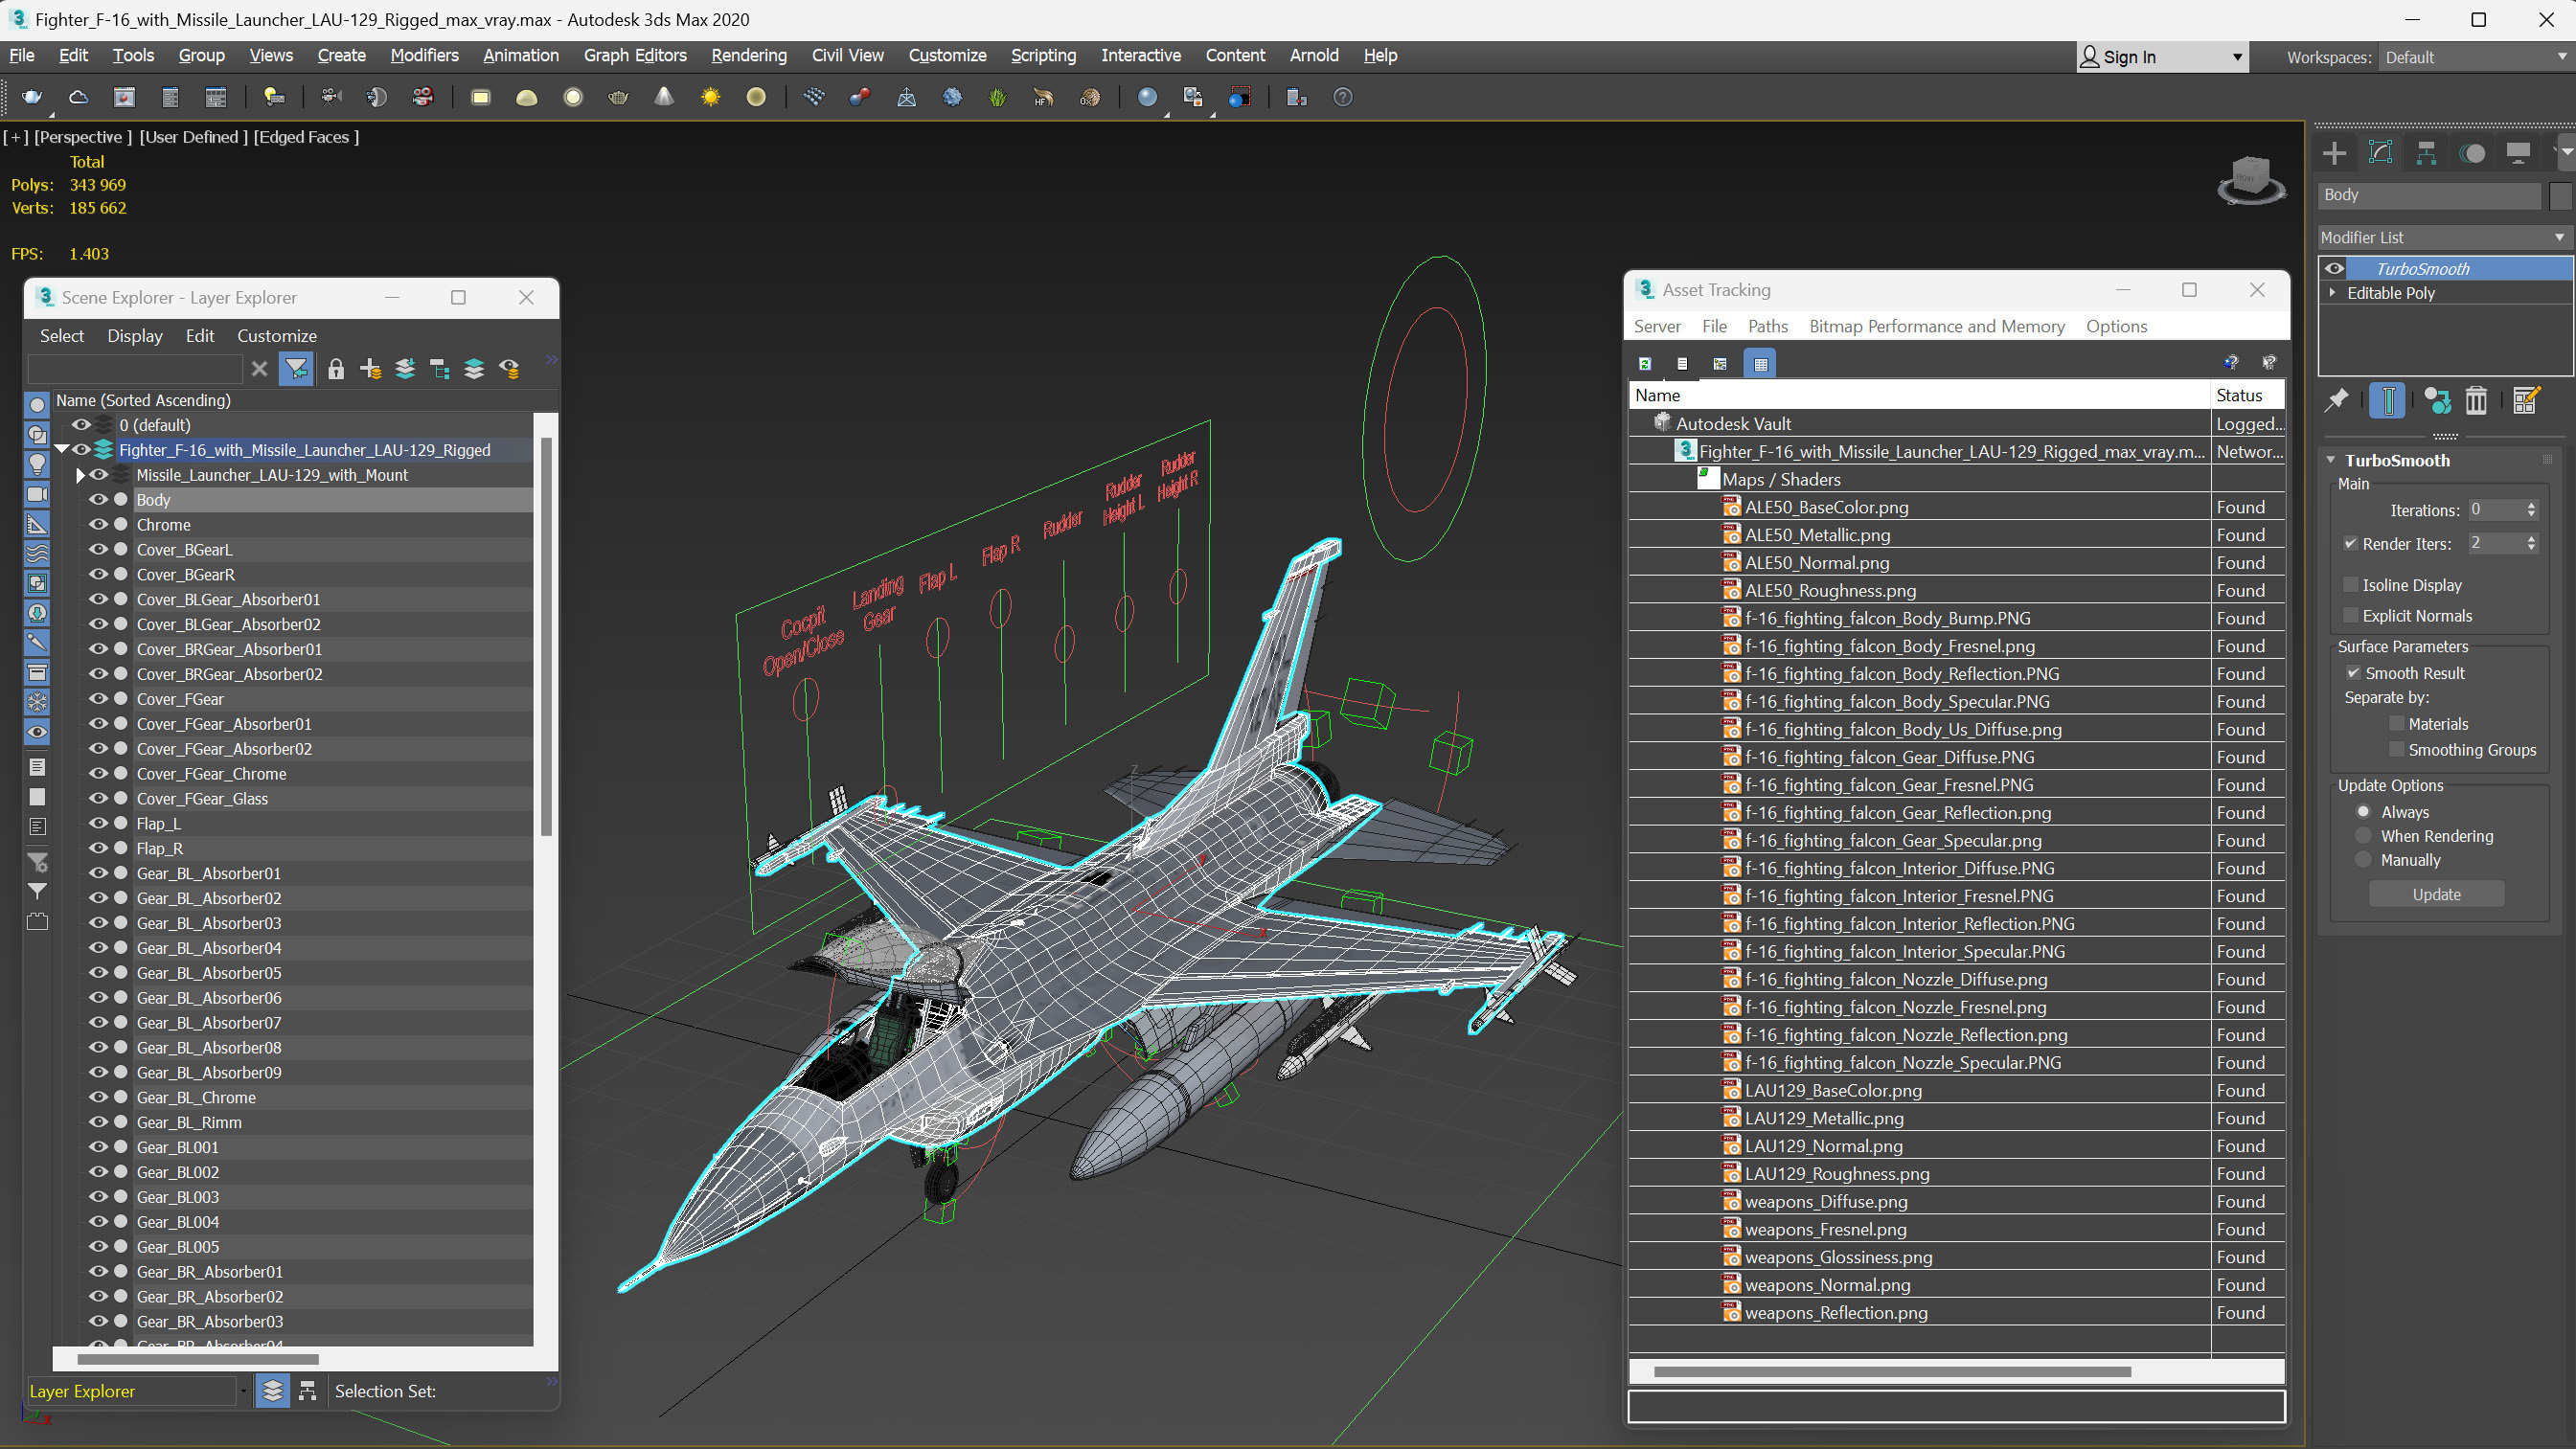Open the Modifiers menu
Viewport: 2576px width, 1449px height.
point(424,55)
